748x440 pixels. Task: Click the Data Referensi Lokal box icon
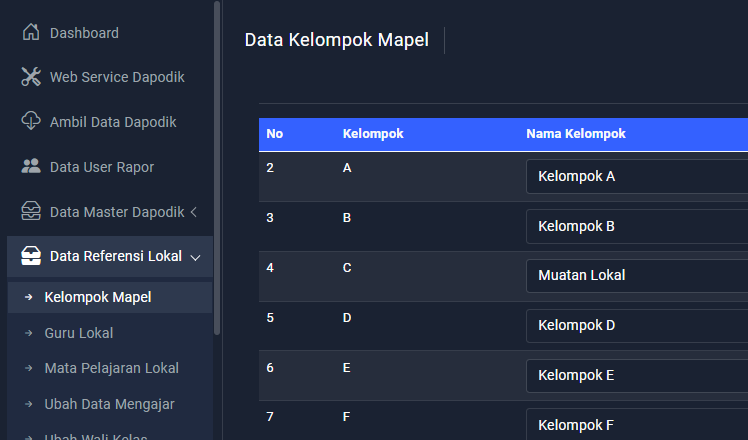point(31,256)
